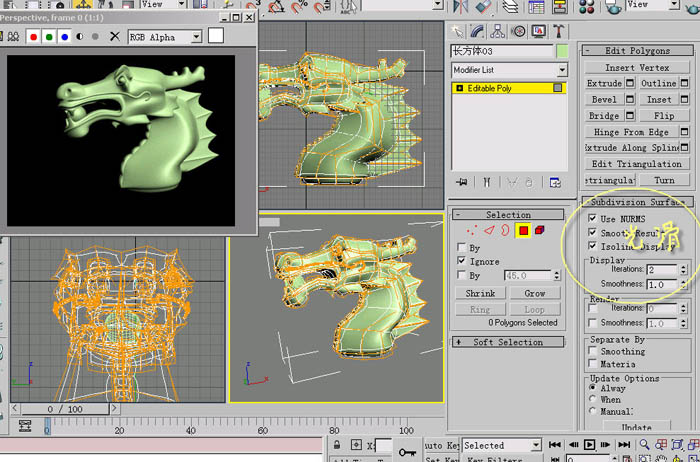
Task: Enable red channel in render window
Action: click(33, 37)
